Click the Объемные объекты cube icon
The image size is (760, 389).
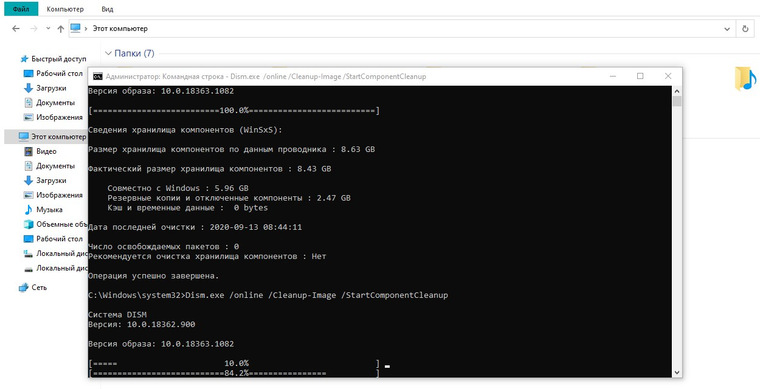28,224
